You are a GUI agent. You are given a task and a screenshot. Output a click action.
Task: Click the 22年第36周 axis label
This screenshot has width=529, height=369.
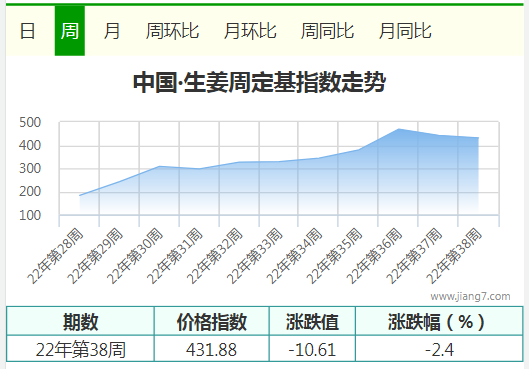pyautogui.click(x=374, y=256)
